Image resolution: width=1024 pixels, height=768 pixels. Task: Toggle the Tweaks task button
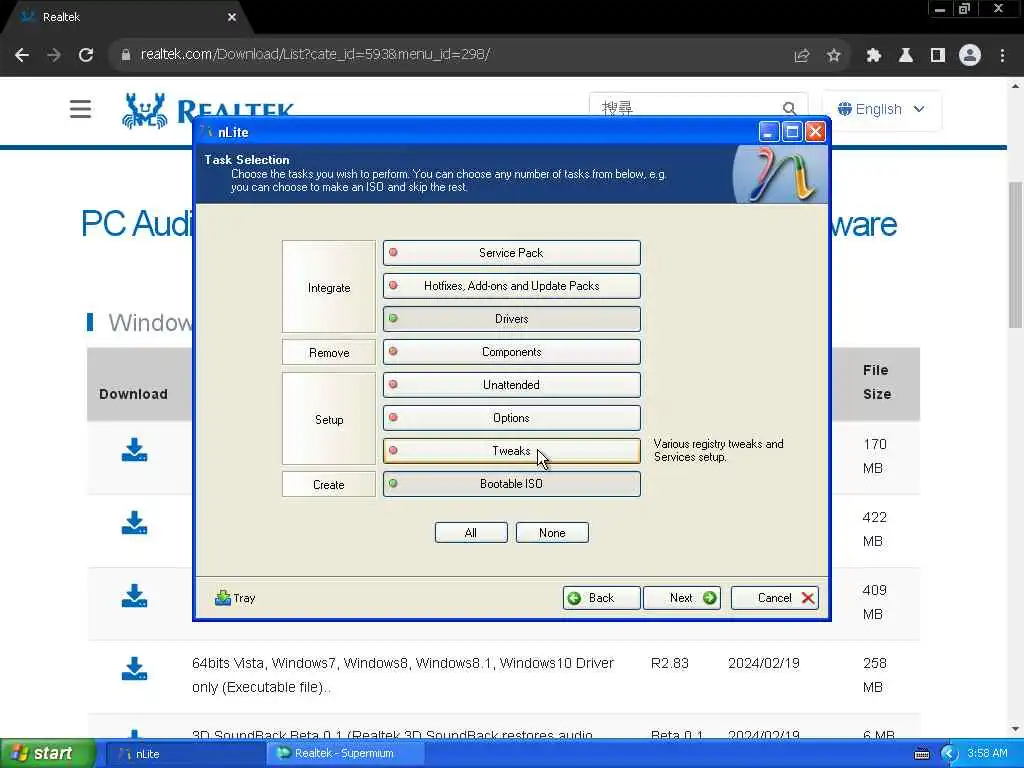click(511, 451)
